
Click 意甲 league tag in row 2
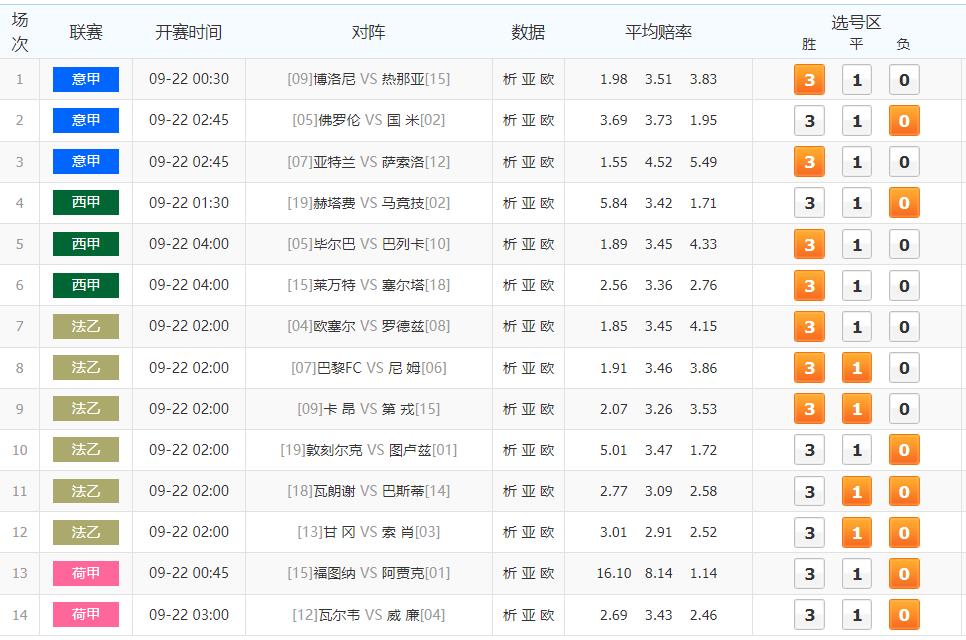(x=86, y=120)
